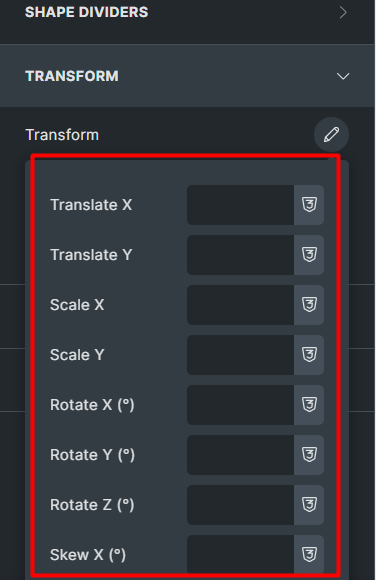Click CSS icon for Rotate Z
Viewport: 376px width, 580px height.
click(309, 505)
